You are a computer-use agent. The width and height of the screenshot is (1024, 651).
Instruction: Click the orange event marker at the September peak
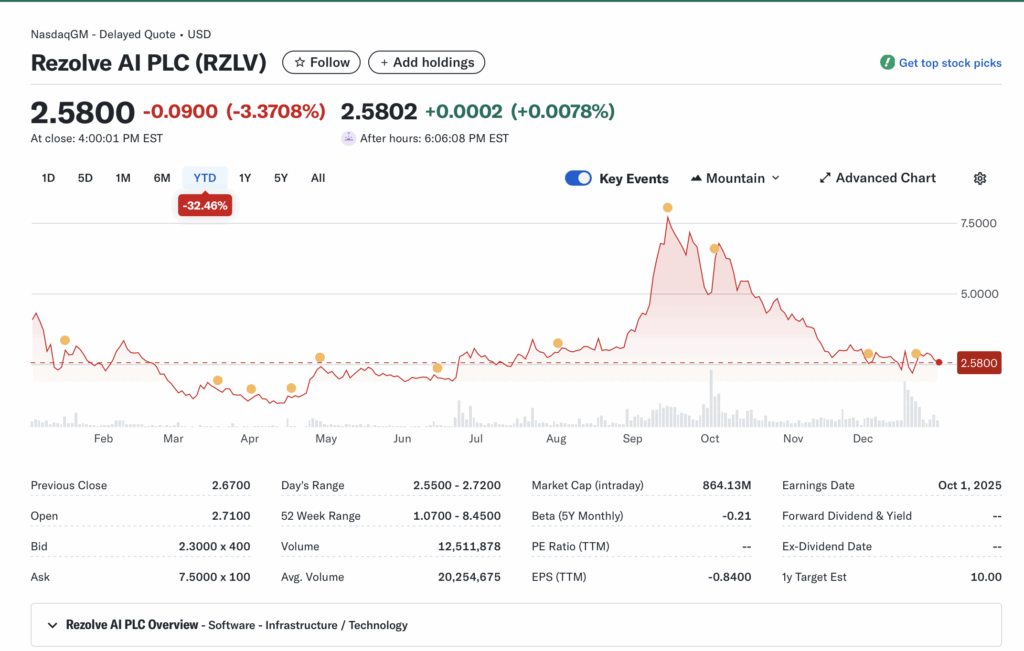pyautogui.click(x=668, y=207)
